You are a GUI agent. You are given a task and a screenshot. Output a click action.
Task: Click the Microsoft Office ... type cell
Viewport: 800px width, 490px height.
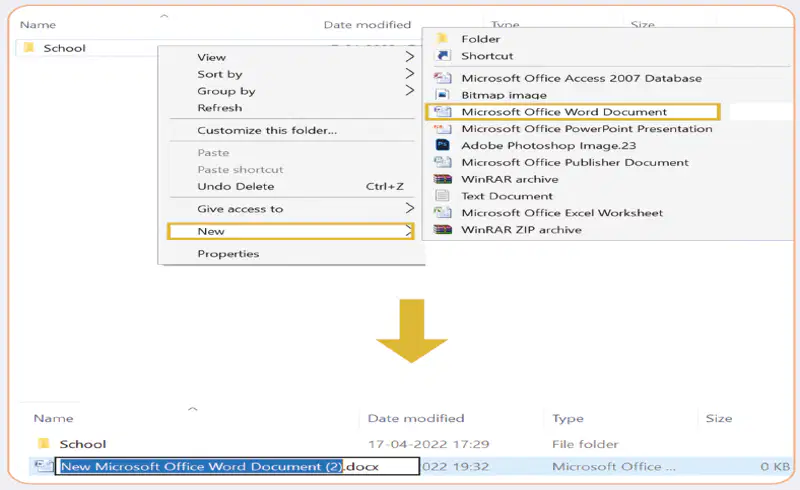(x=614, y=467)
